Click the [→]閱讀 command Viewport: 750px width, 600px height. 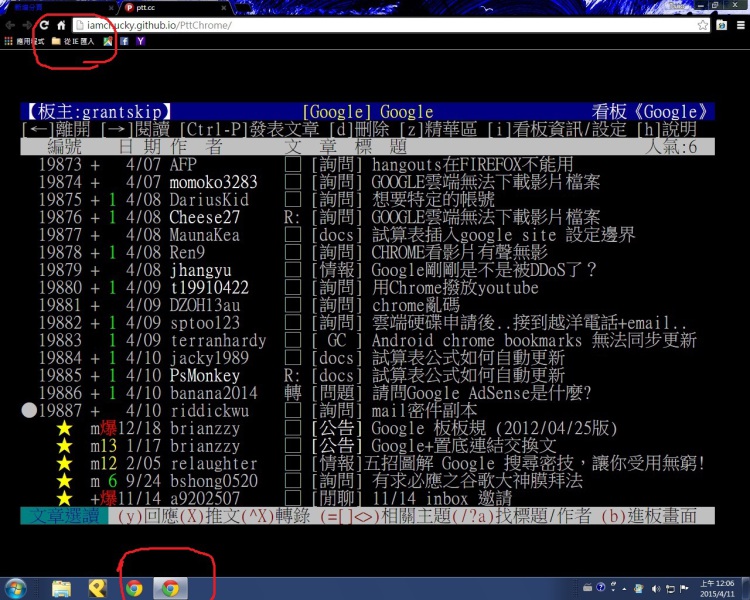coord(135,129)
